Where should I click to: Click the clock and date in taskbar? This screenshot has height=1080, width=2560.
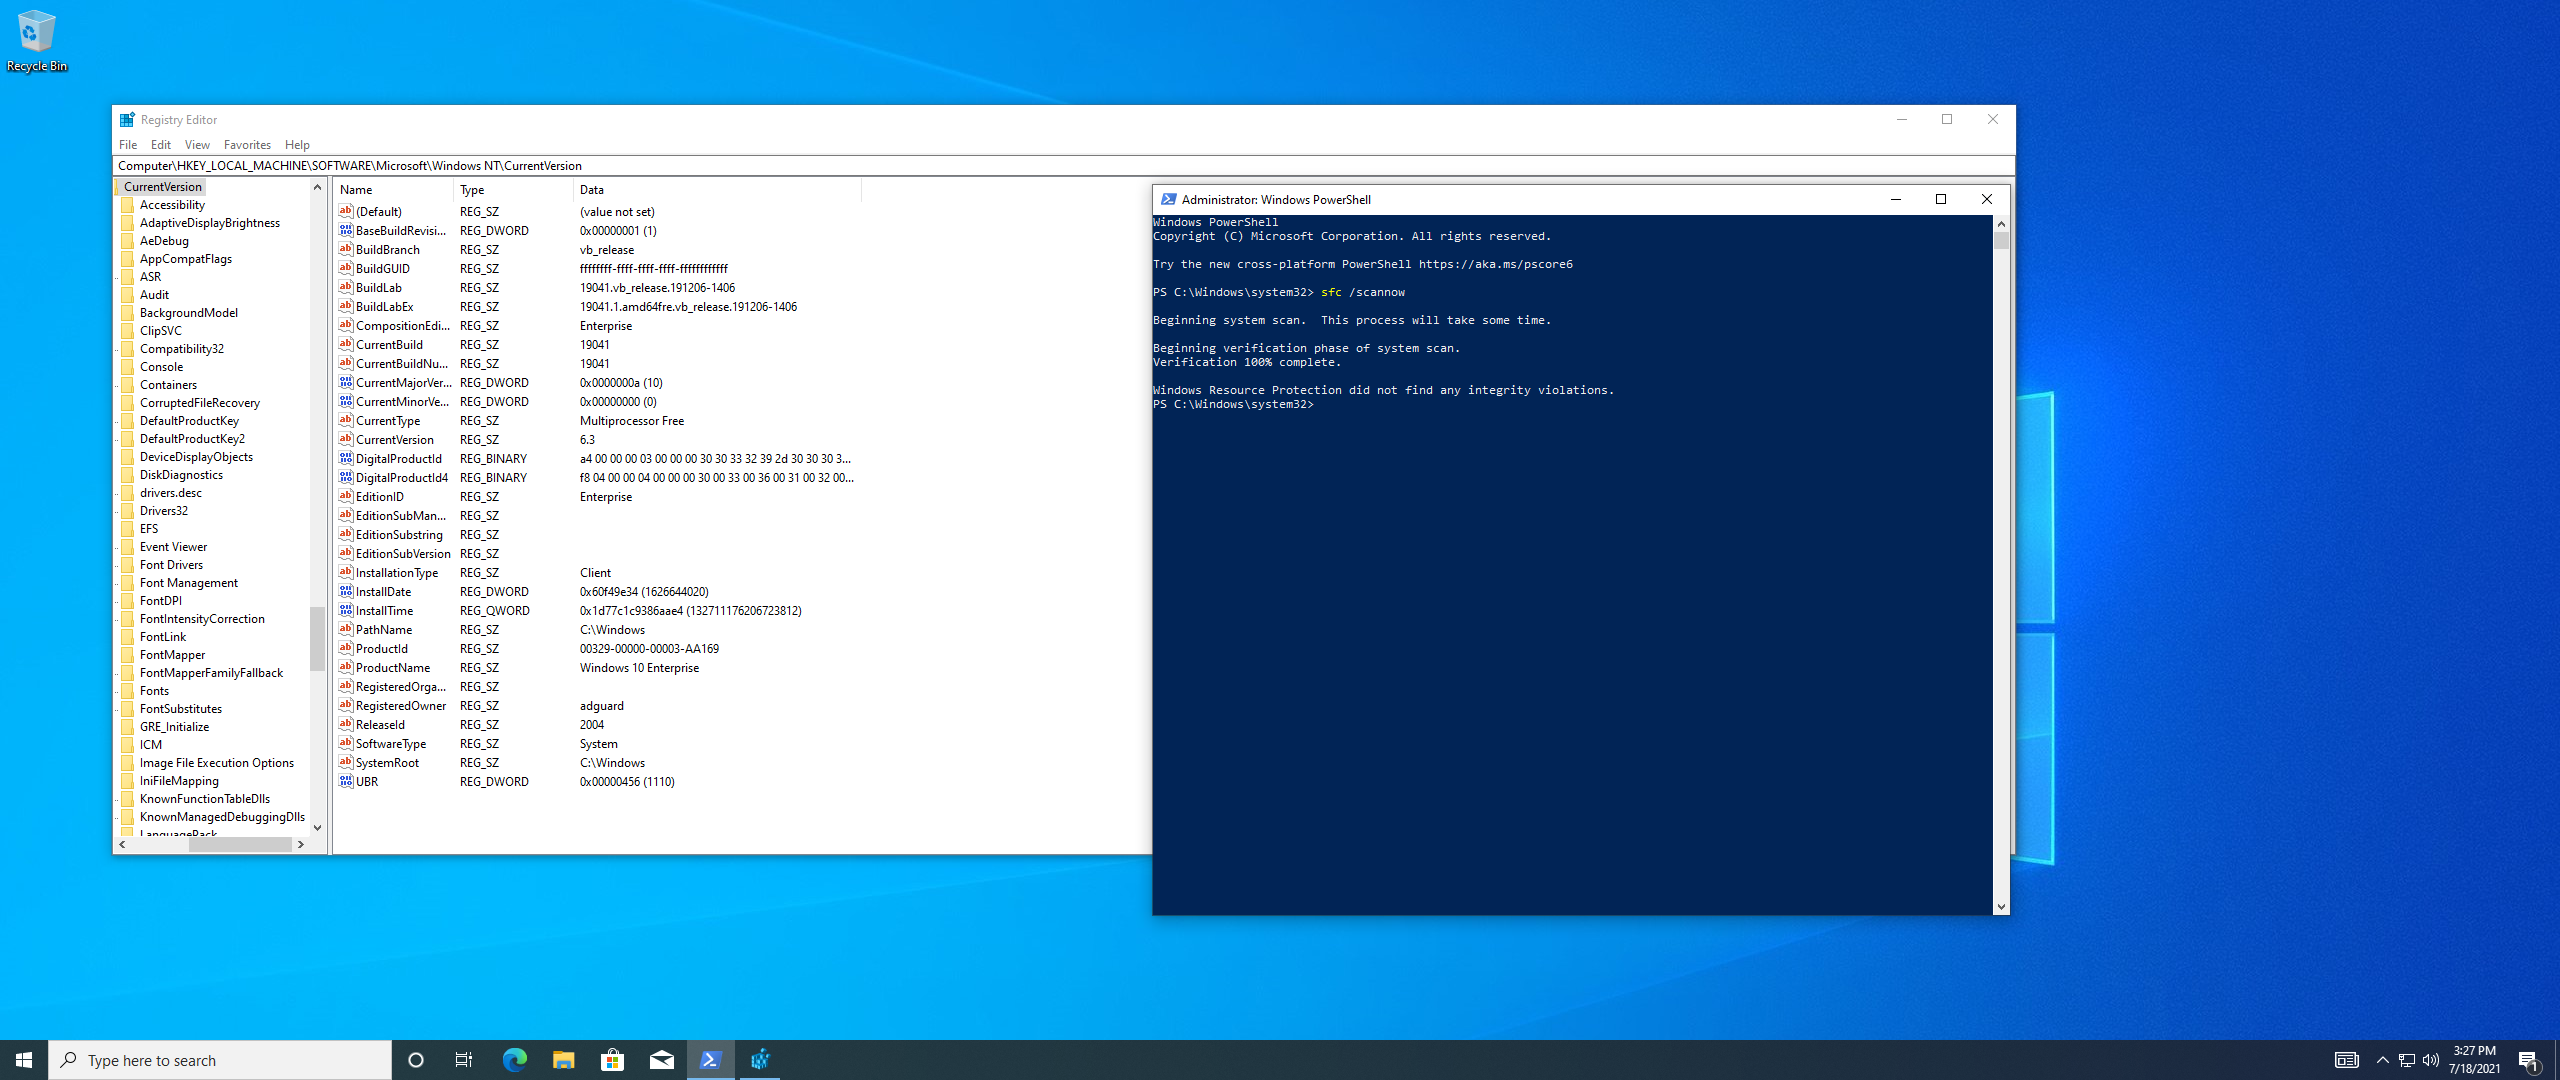pyautogui.click(x=2474, y=1060)
